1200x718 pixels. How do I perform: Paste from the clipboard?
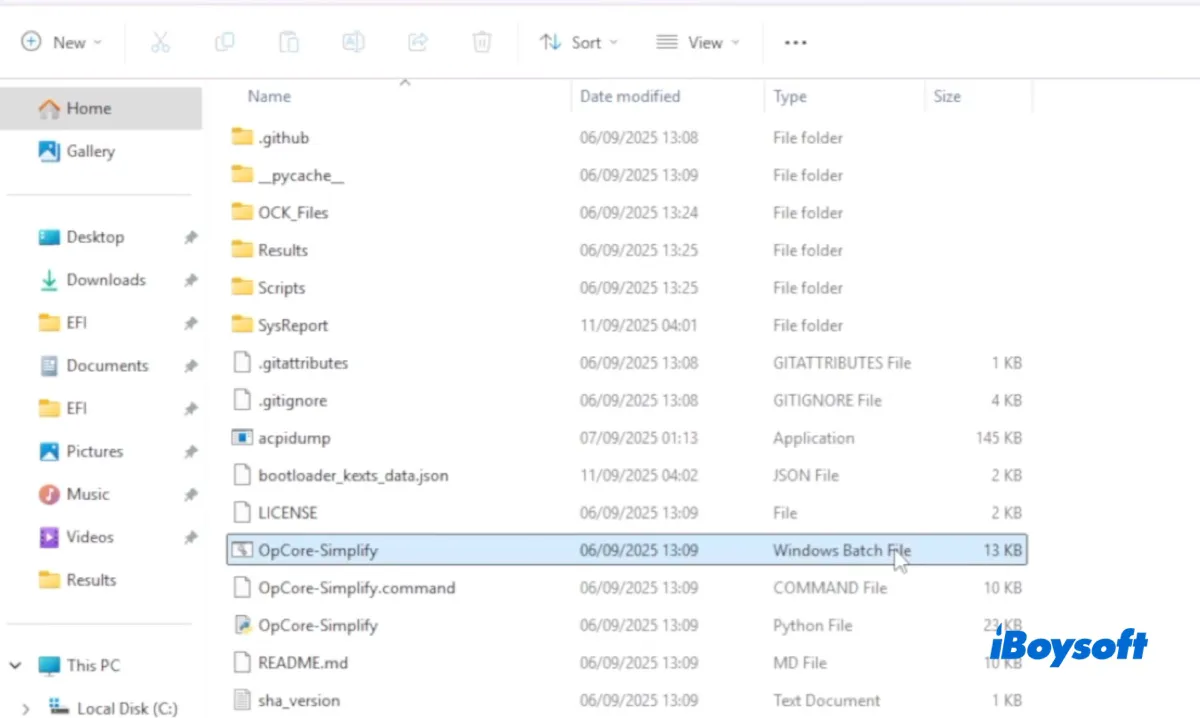coord(288,42)
